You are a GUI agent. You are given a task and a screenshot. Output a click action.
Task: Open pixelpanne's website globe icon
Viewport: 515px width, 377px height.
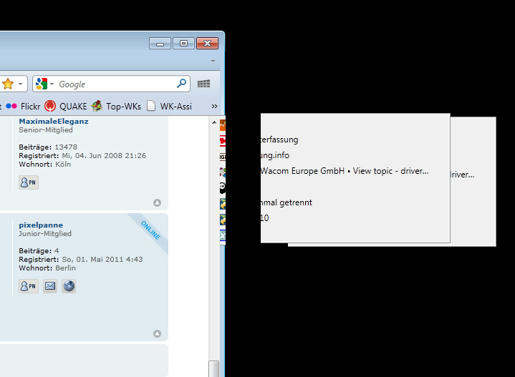(69, 286)
